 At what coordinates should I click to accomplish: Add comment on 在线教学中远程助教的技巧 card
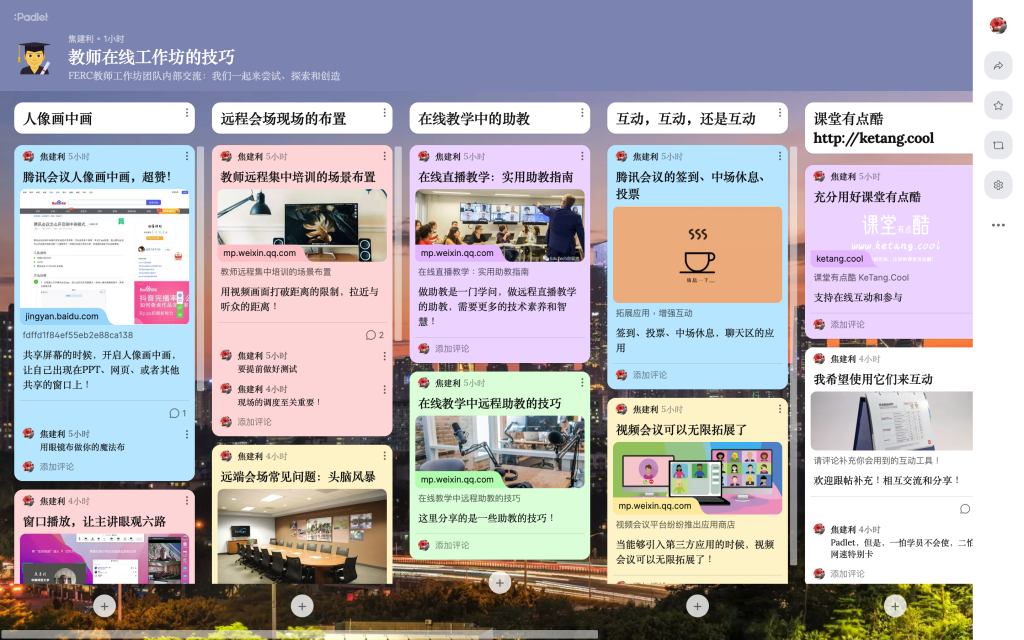(453, 545)
